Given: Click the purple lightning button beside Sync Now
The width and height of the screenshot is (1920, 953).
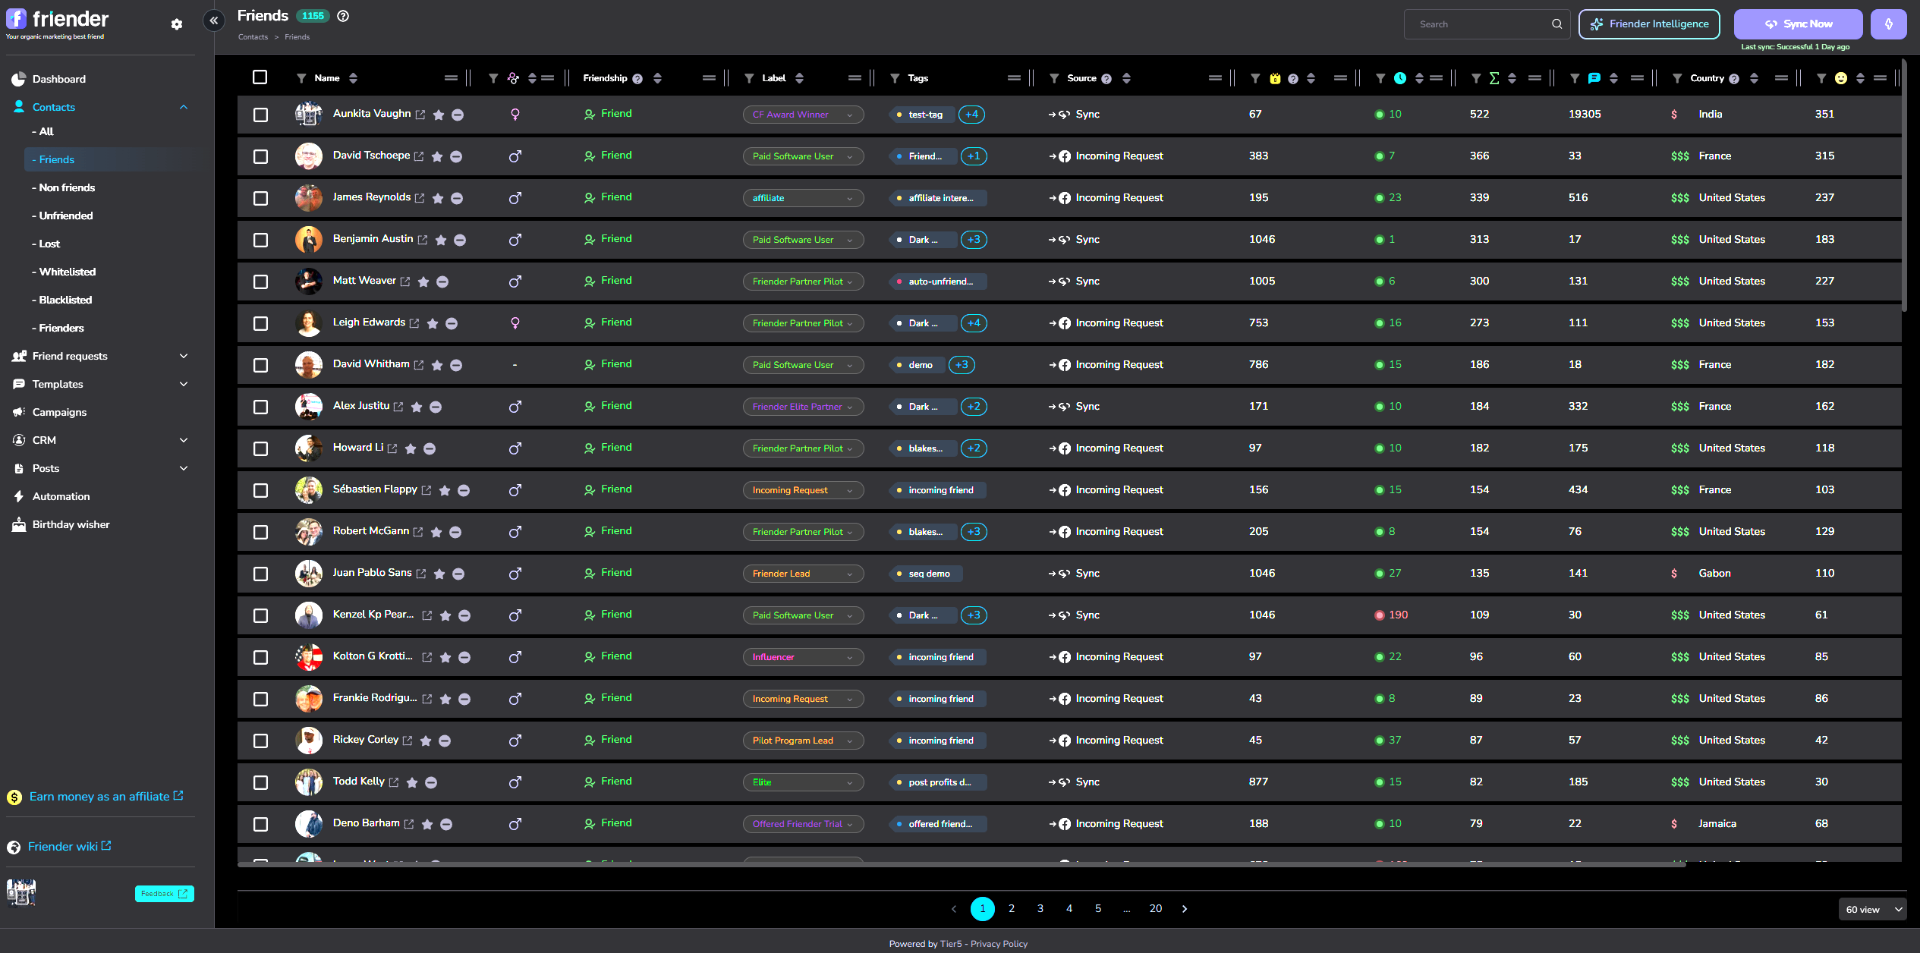Looking at the screenshot, I should (x=1888, y=24).
